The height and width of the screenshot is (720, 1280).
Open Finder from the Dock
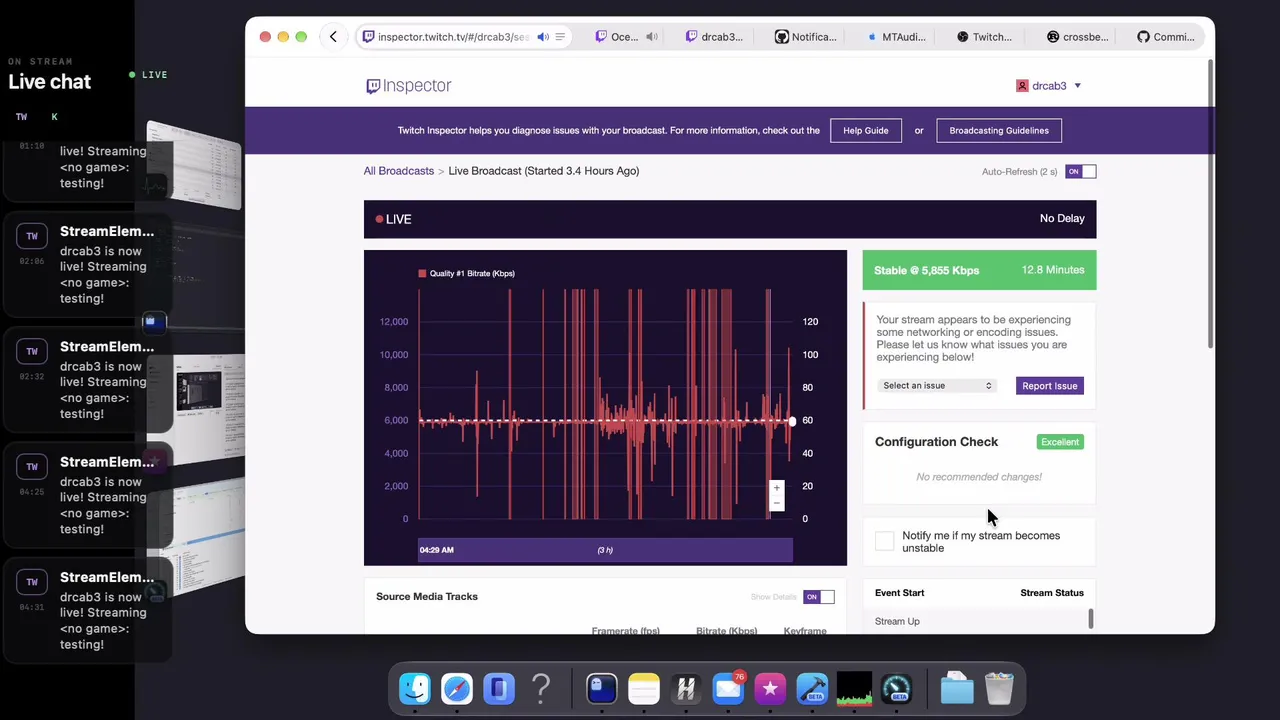point(415,688)
